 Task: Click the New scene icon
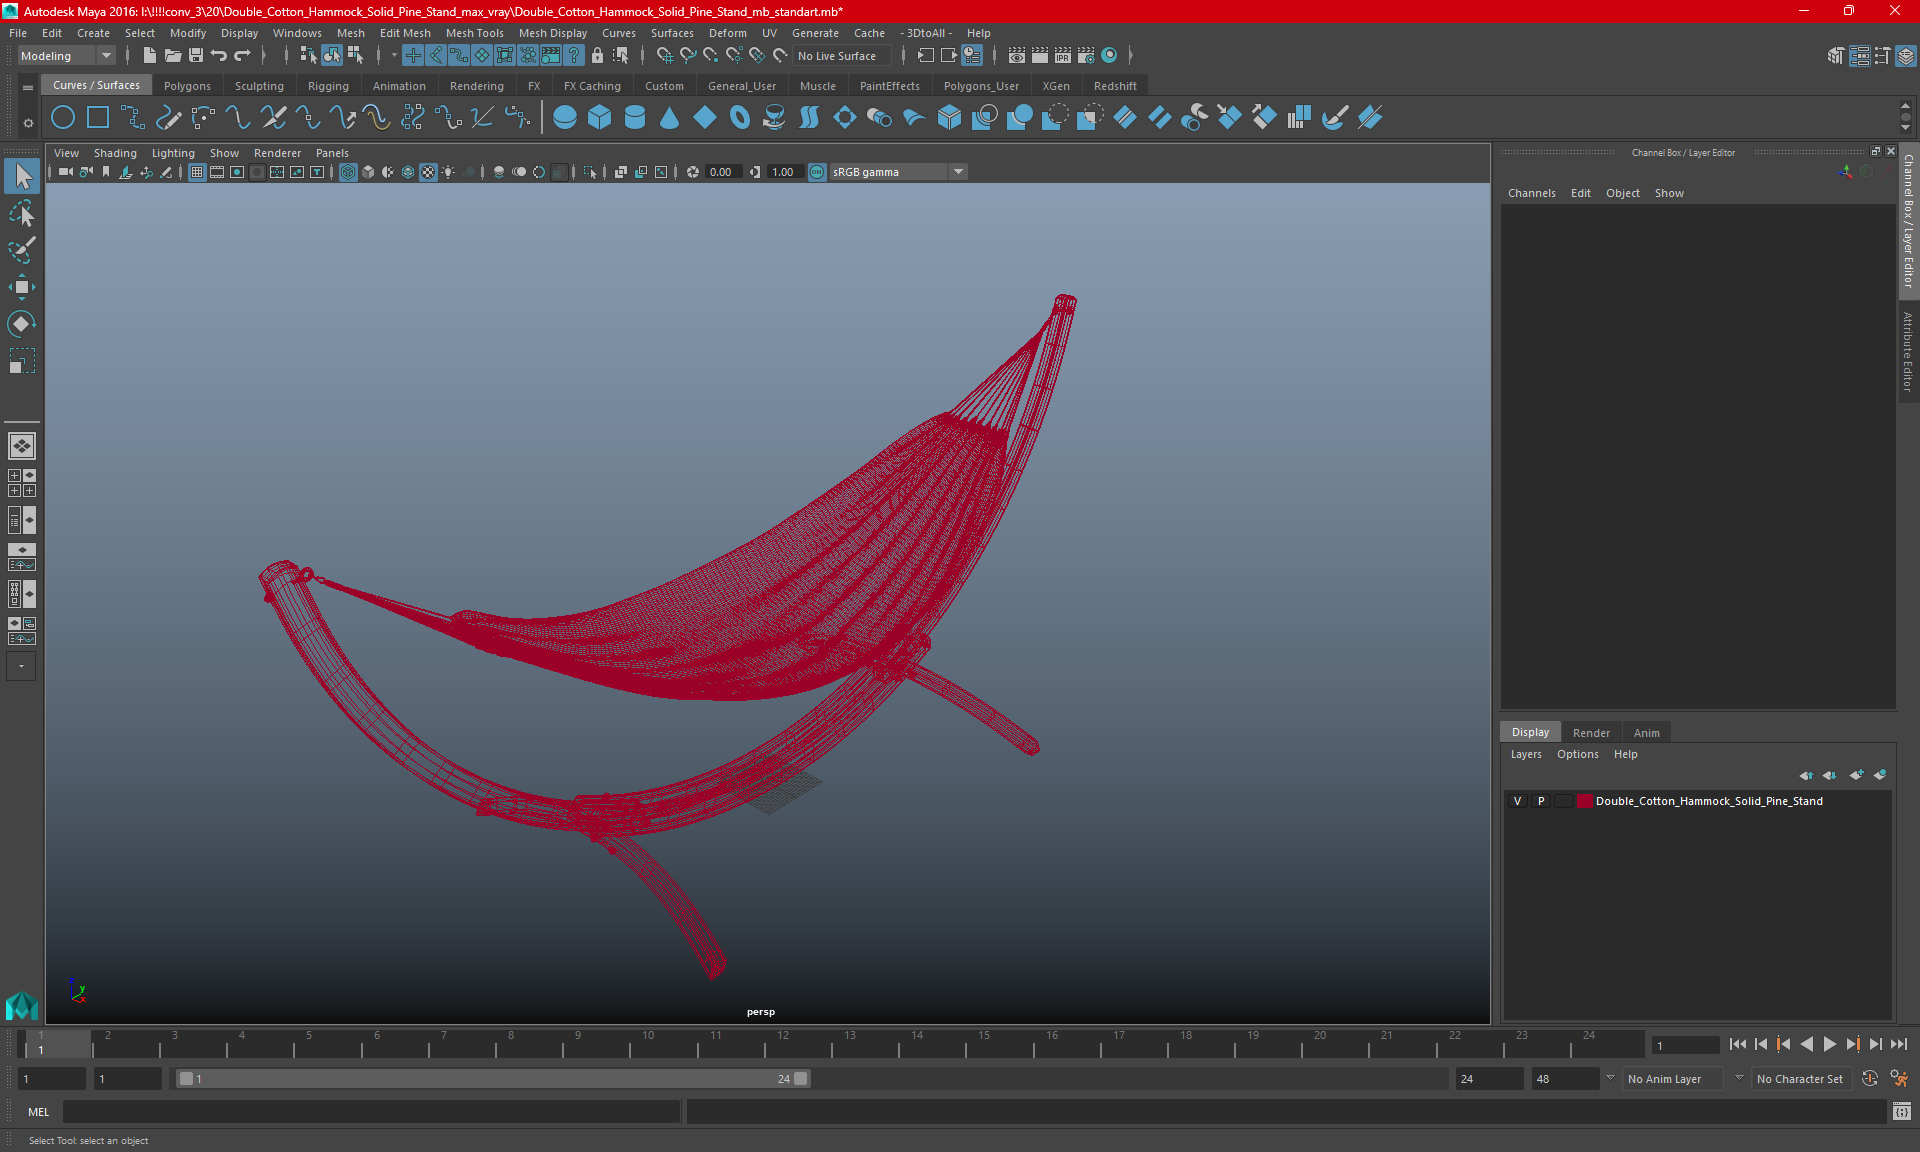tap(149, 56)
